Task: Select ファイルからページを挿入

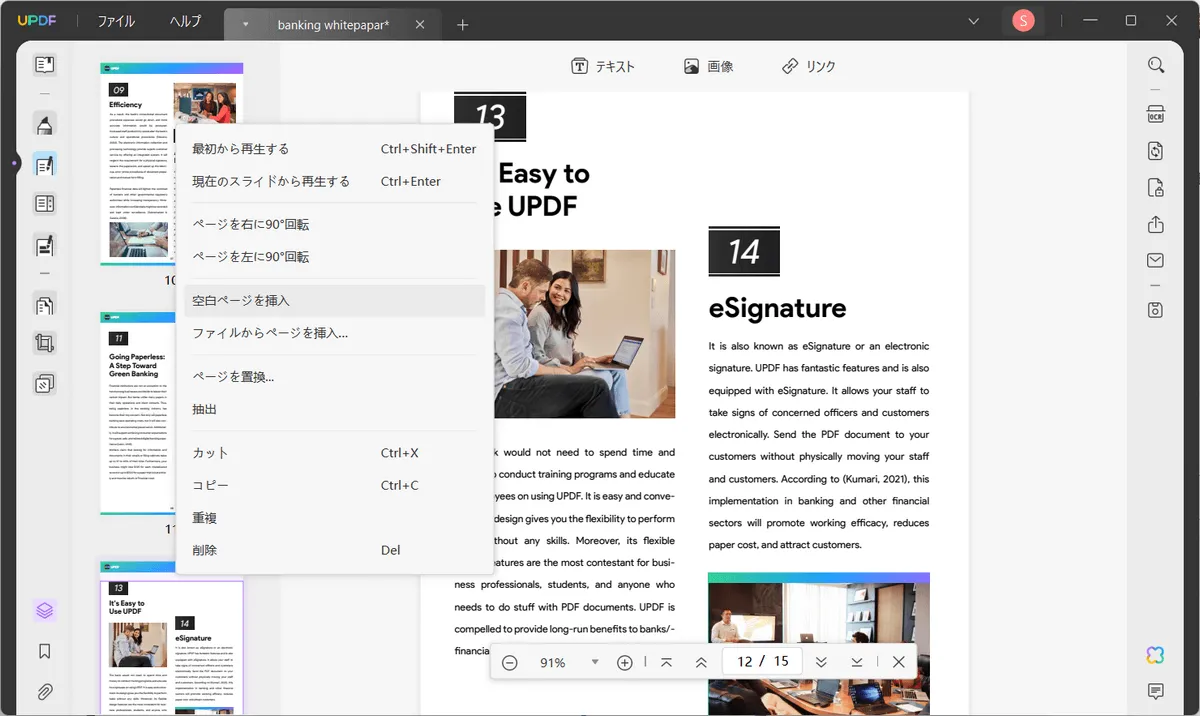Action: (x=335, y=333)
